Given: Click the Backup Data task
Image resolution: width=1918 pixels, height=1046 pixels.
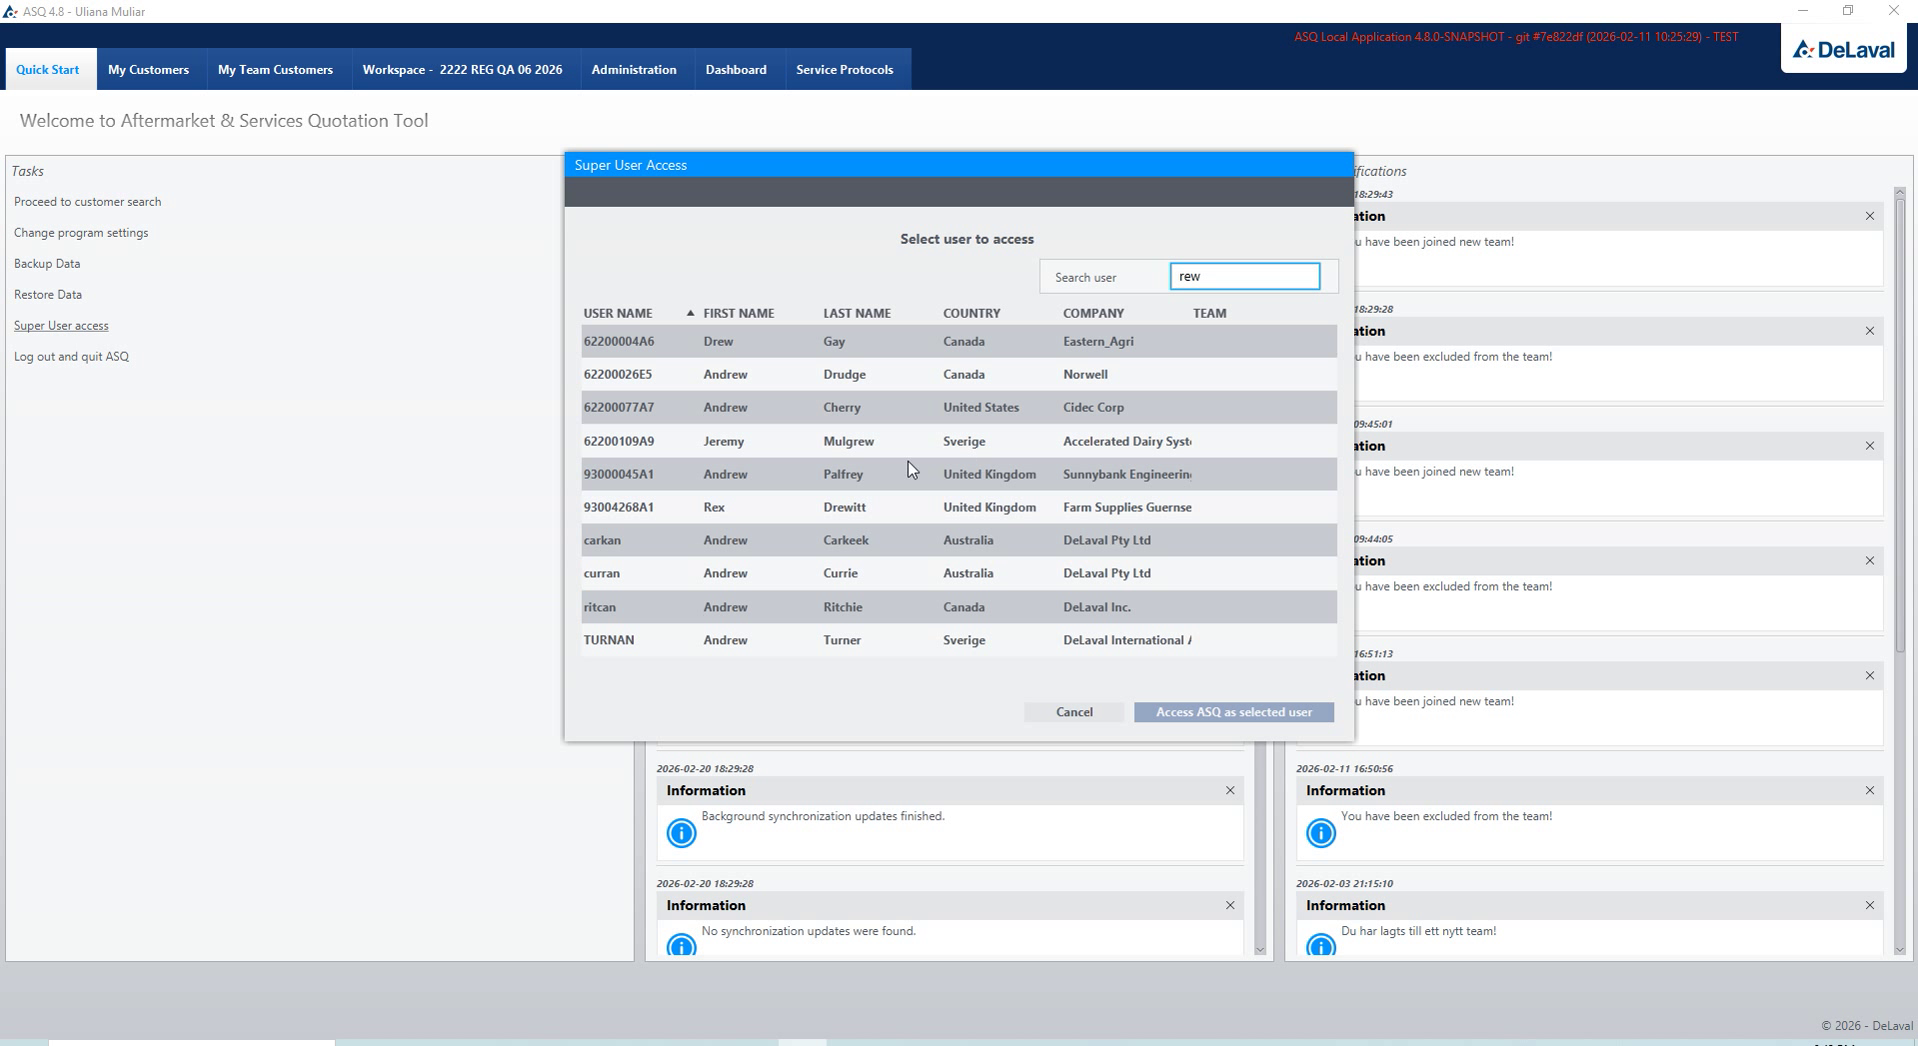Looking at the screenshot, I should [47, 264].
